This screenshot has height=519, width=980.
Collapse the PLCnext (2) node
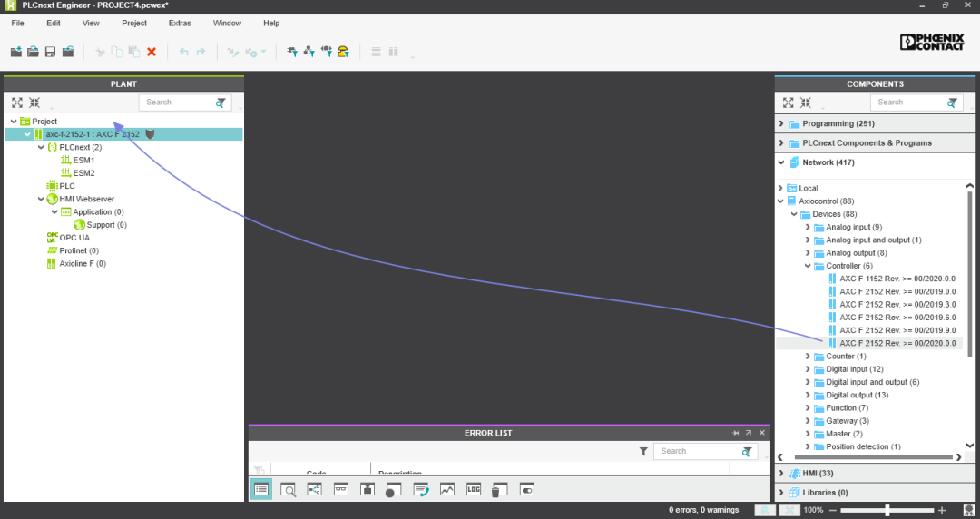(x=41, y=148)
